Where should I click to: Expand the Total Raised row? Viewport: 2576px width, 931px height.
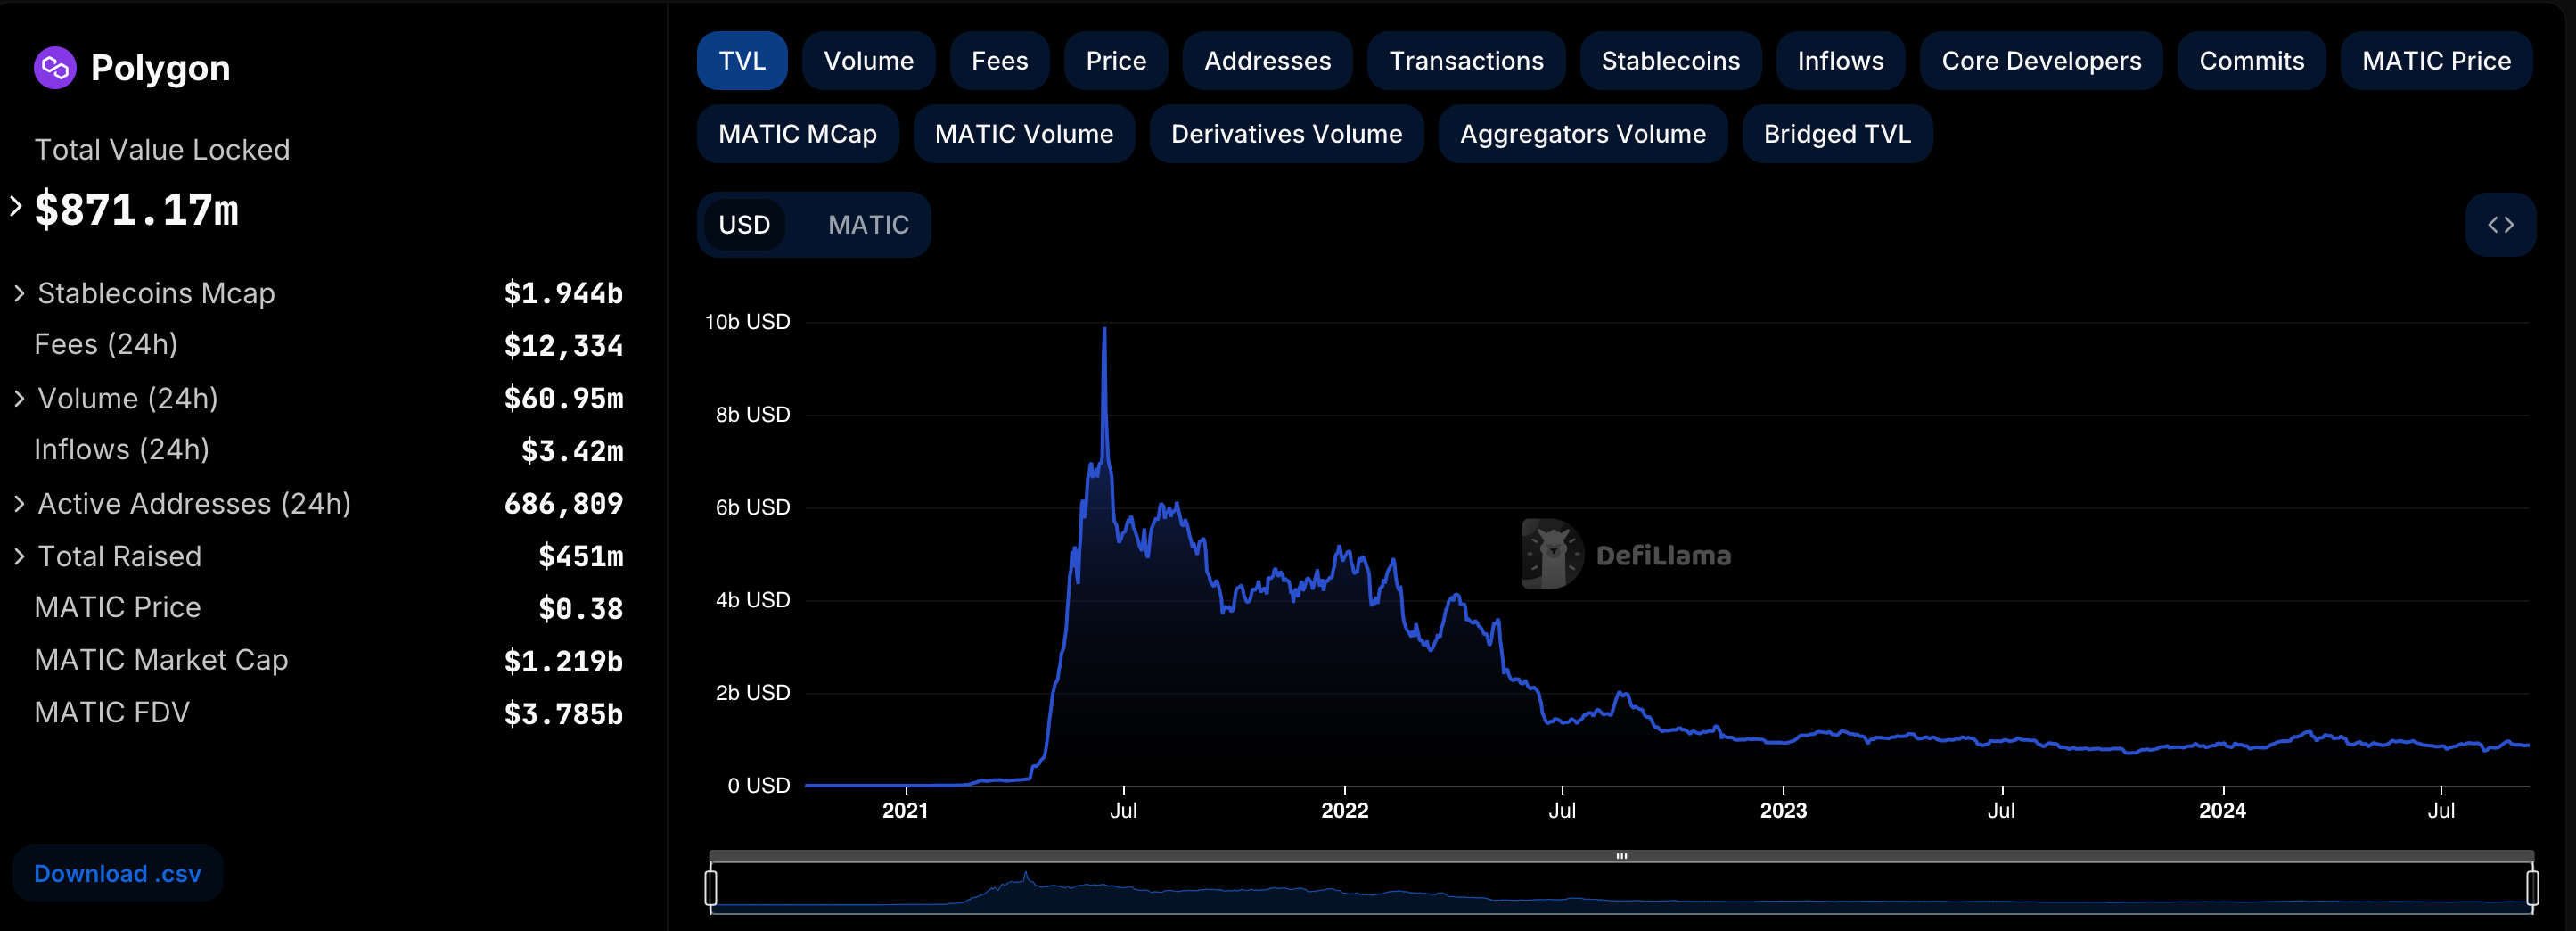(19, 556)
